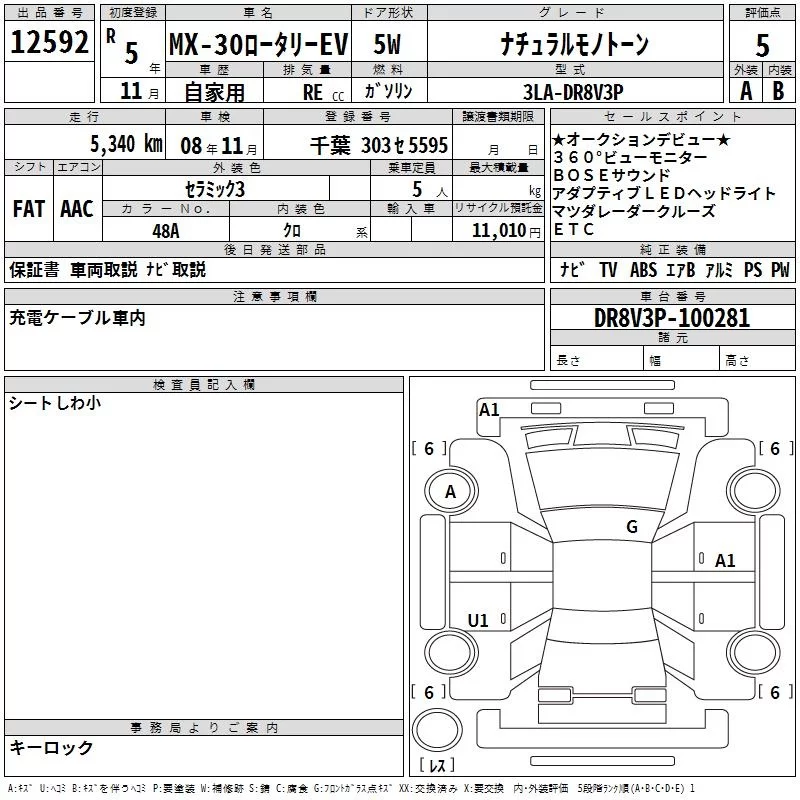Click the キーロック office notice text

[51, 748]
